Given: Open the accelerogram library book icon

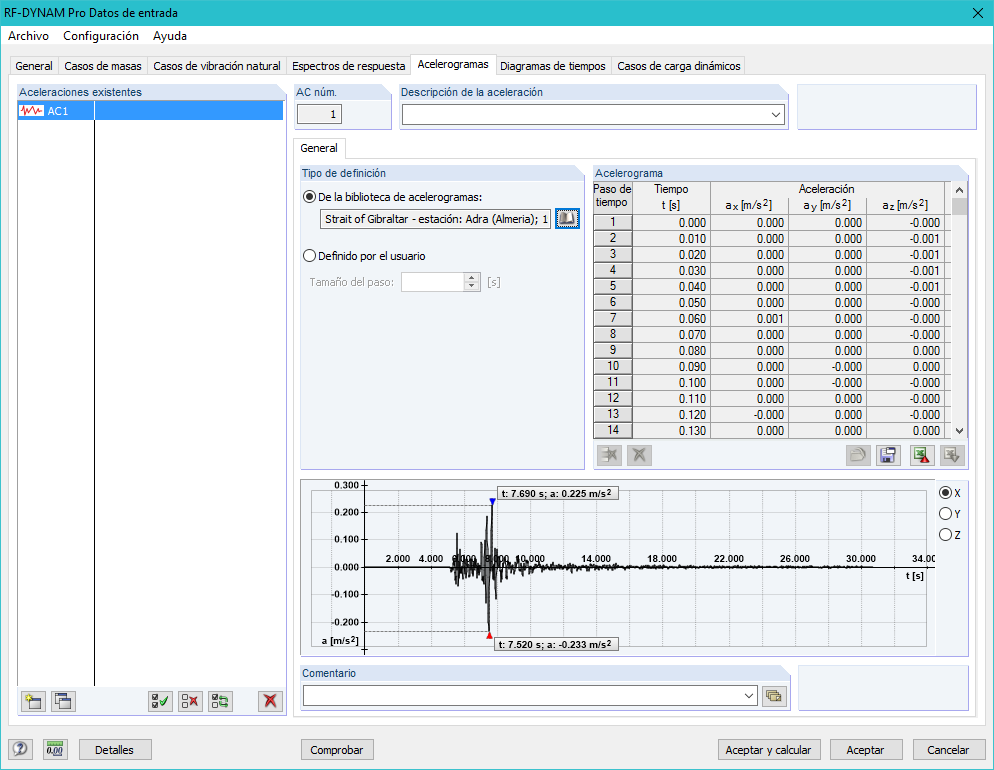Looking at the screenshot, I should coord(567,219).
